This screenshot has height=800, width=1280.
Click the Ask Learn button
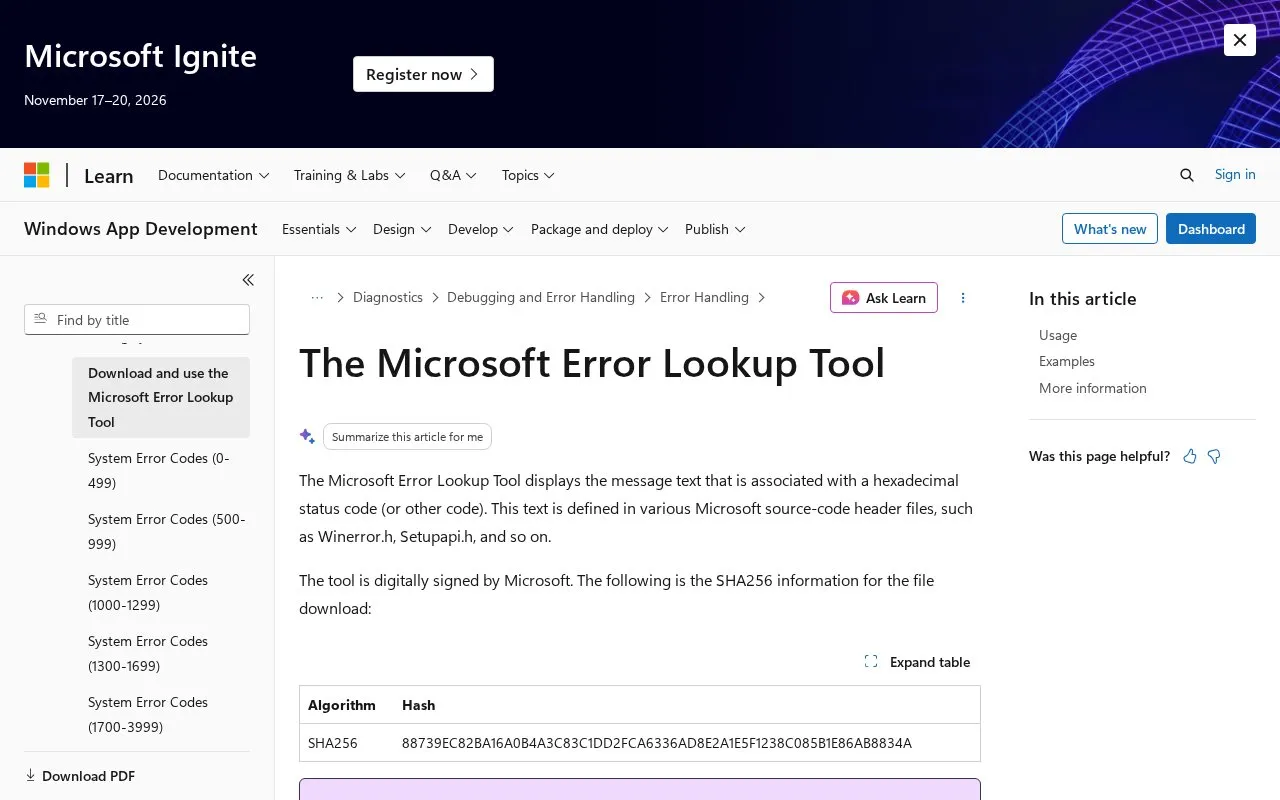(884, 298)
